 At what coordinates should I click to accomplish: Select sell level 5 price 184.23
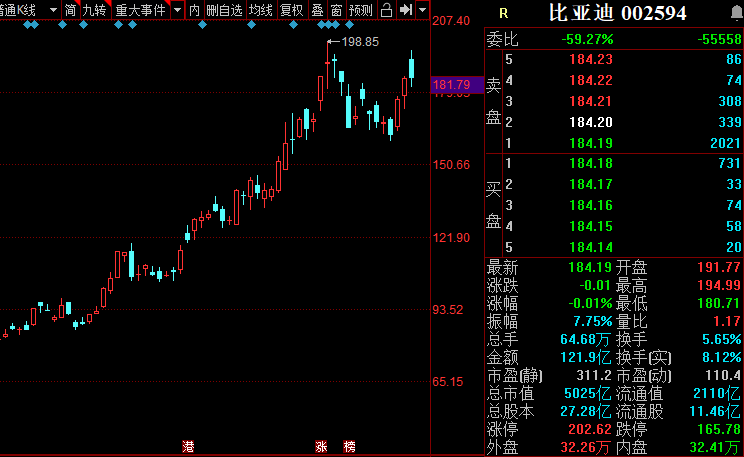[591, 59]
